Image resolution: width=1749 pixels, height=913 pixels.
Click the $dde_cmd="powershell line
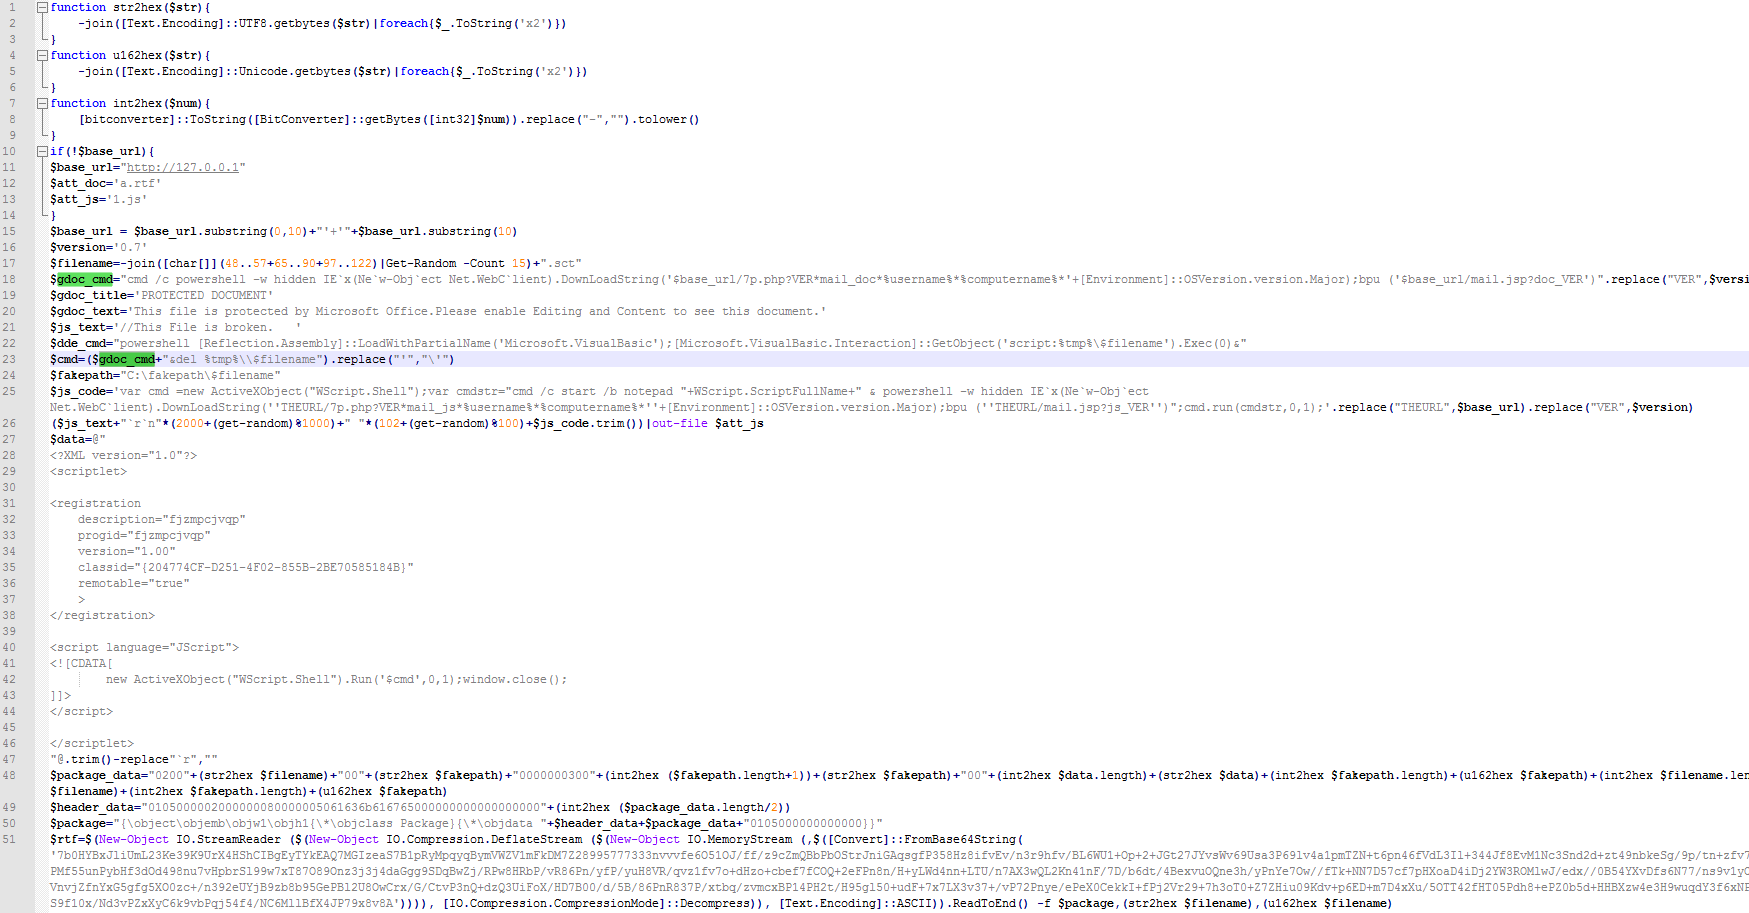pos(648,343)
